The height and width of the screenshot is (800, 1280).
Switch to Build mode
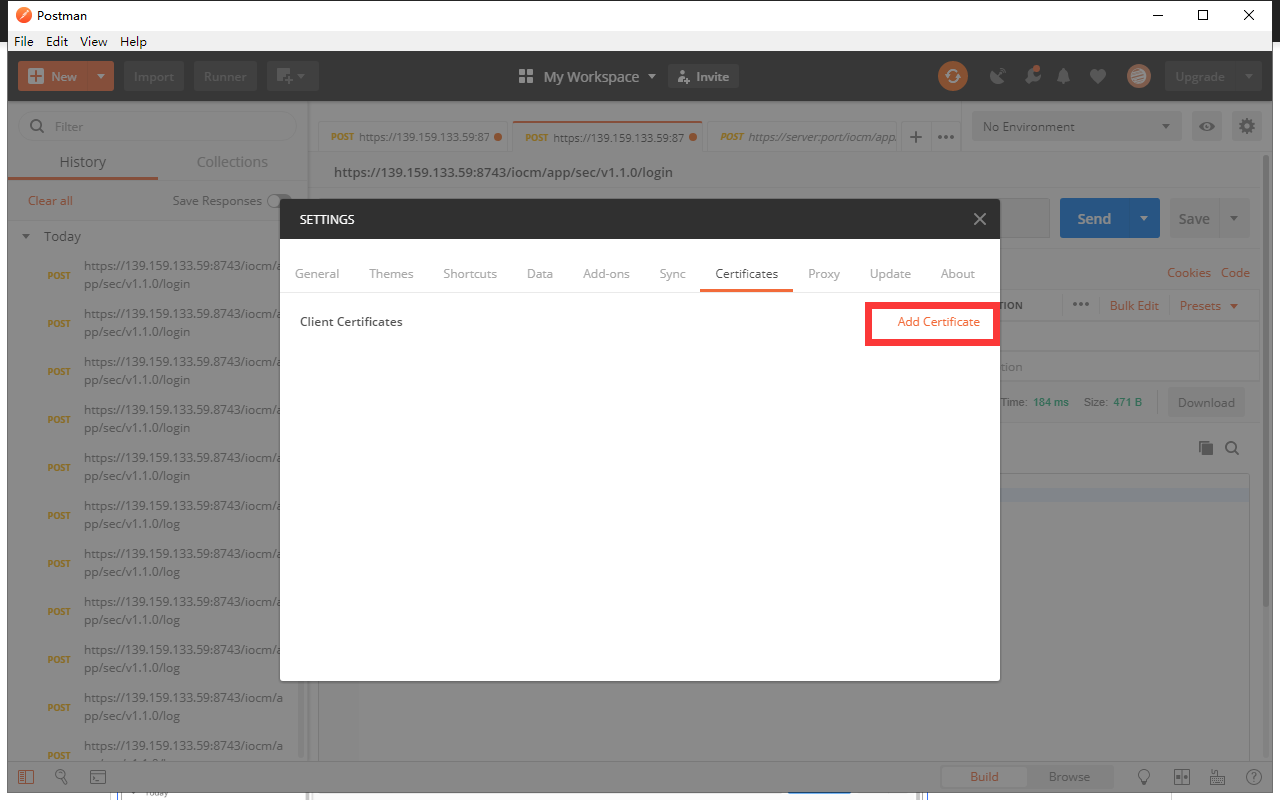(984, 776)
